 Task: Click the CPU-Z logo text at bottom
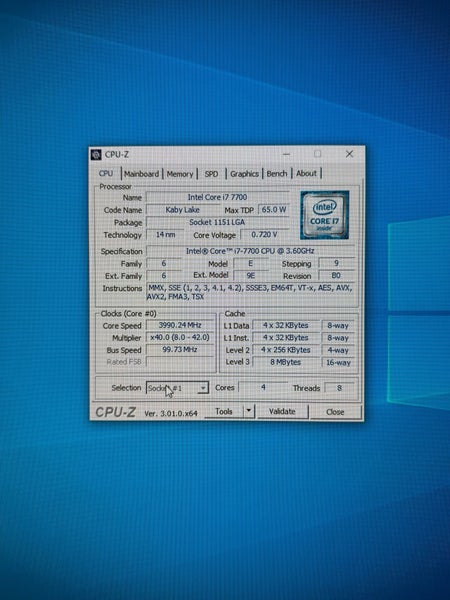[115, 412]
